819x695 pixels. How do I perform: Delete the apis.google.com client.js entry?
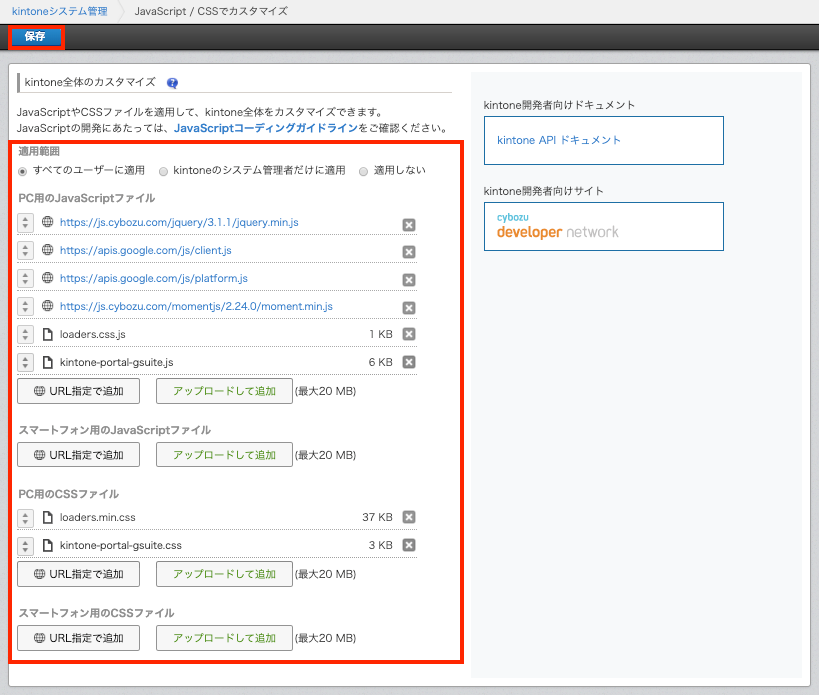click(409, 252)
